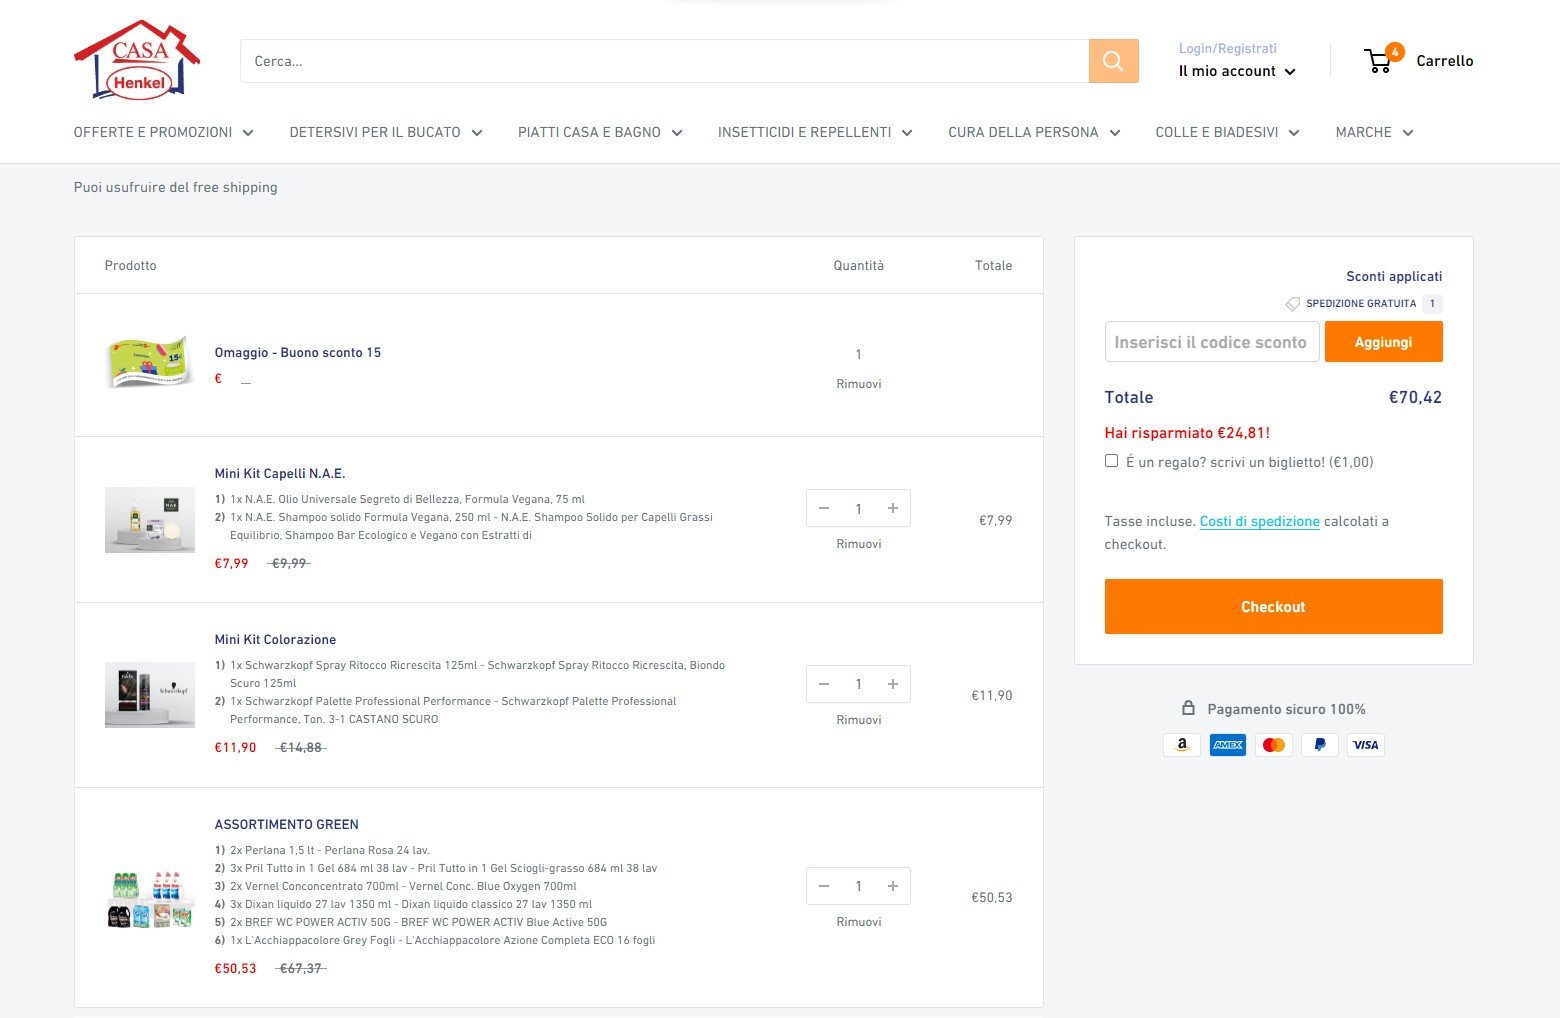Click the orange search magnifier button
This screenshot has height=1018, width=1560.
[1113, 61]
